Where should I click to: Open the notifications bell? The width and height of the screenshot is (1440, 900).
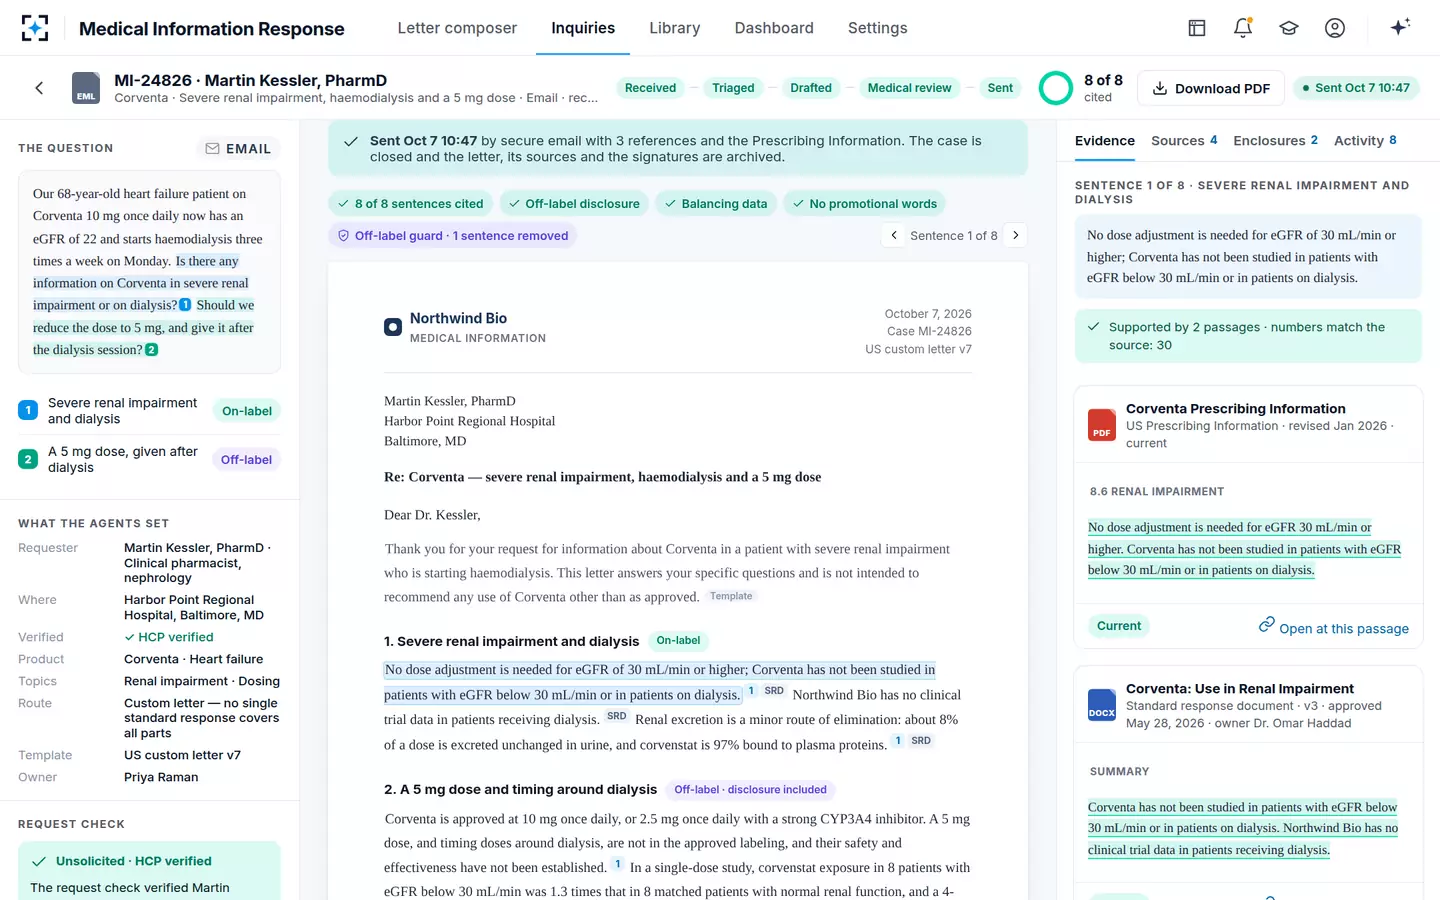click(1243, 28)
